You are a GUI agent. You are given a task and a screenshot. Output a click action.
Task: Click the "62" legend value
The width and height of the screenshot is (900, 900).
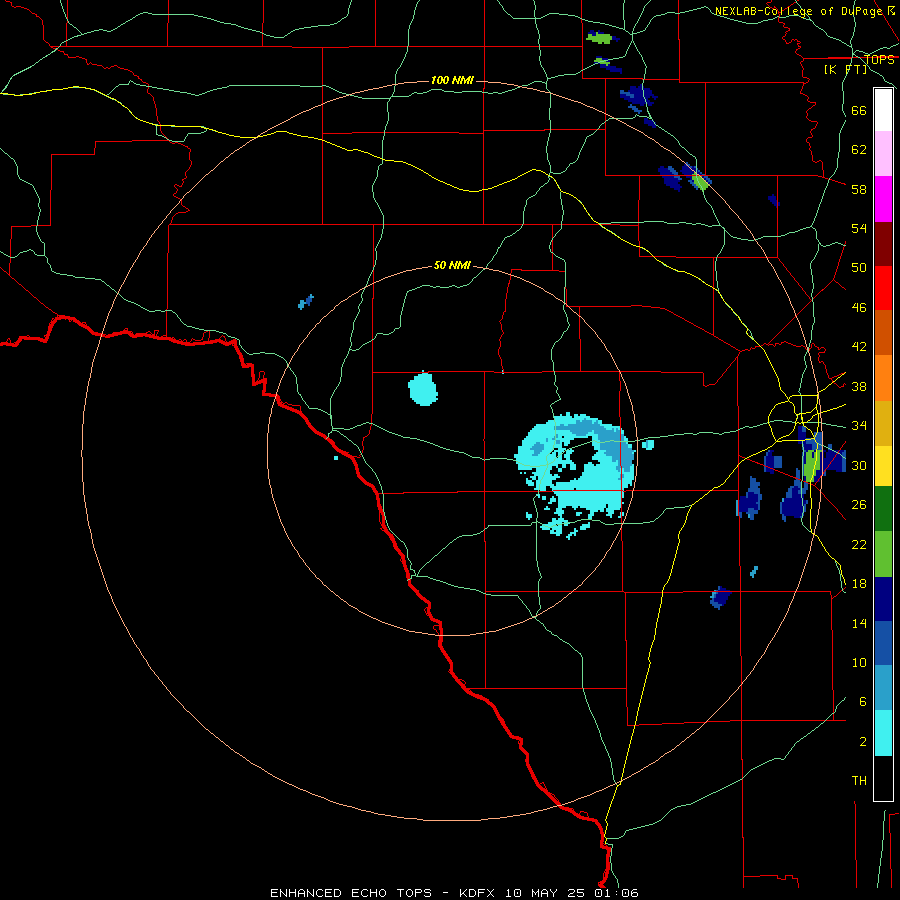[x=859, y=150]
